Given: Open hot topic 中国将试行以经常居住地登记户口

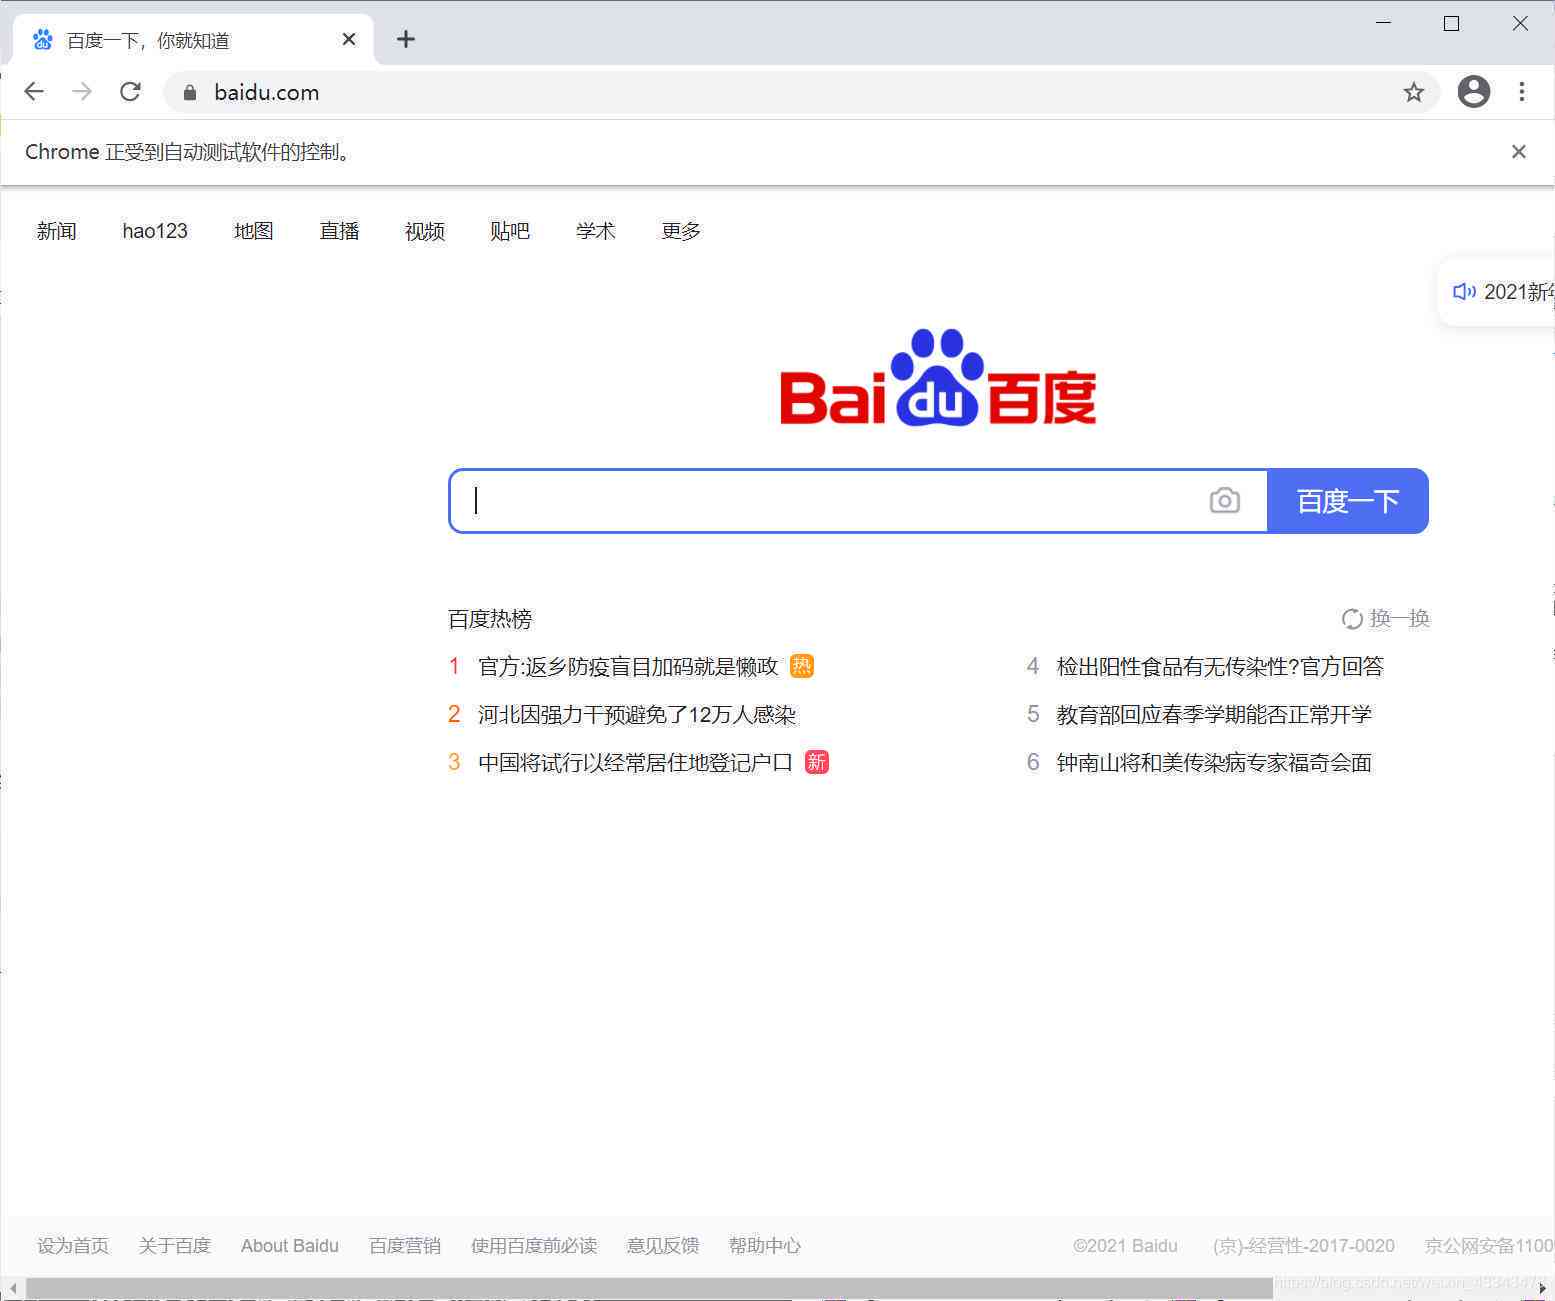Looking at the screenshot, I should [635, 762].
